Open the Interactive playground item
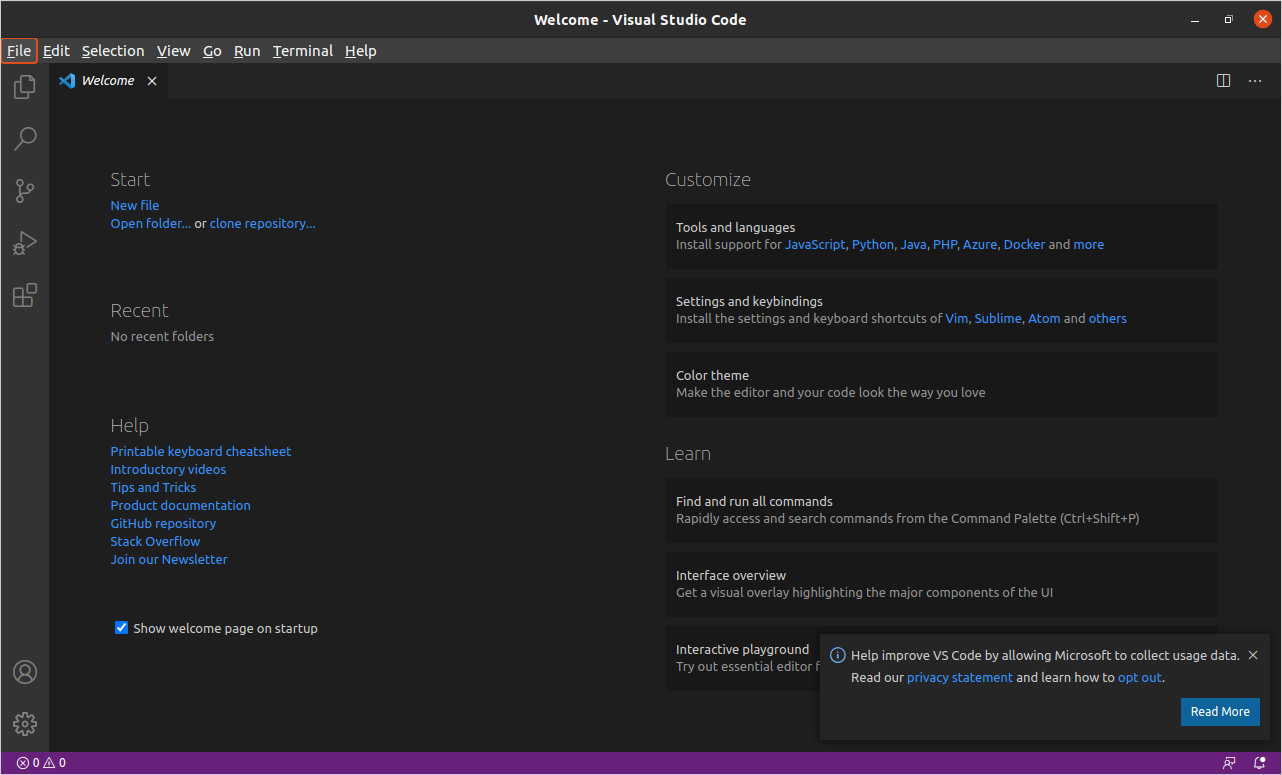The image size is (1282, 775). [x=743, y=658]
